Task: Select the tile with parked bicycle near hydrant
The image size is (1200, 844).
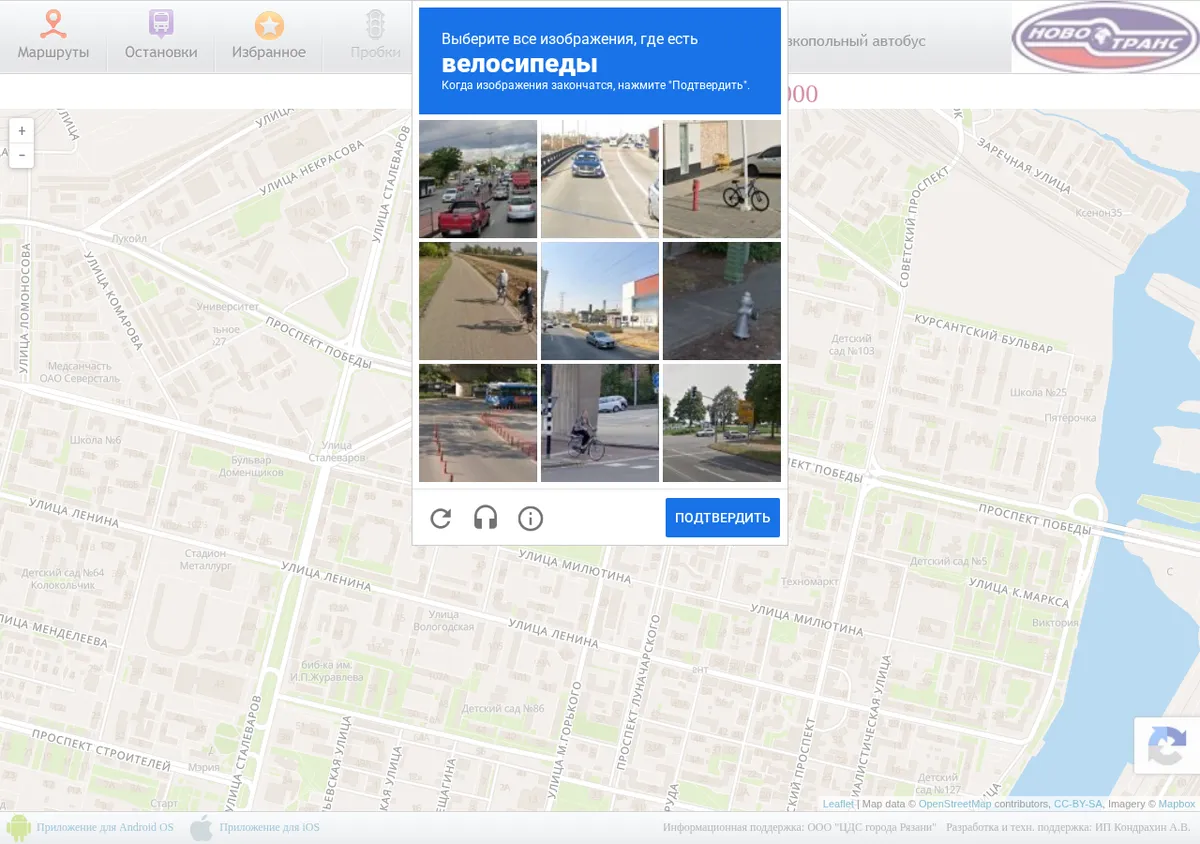Action: 722,179
